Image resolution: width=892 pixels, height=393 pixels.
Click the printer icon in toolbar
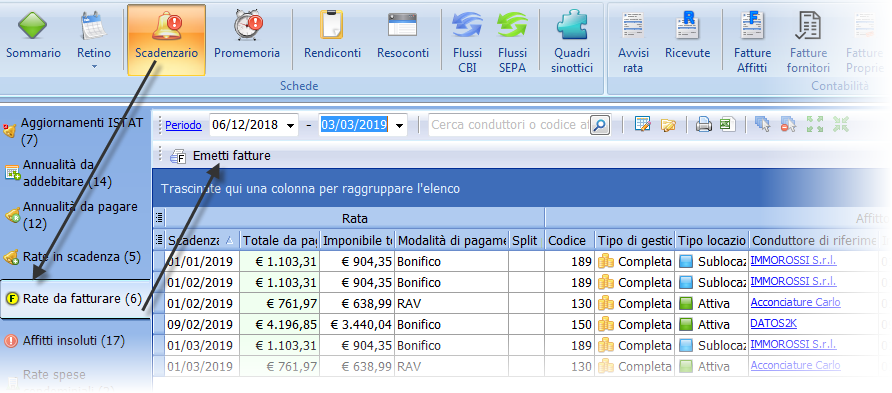pos(704,125)
